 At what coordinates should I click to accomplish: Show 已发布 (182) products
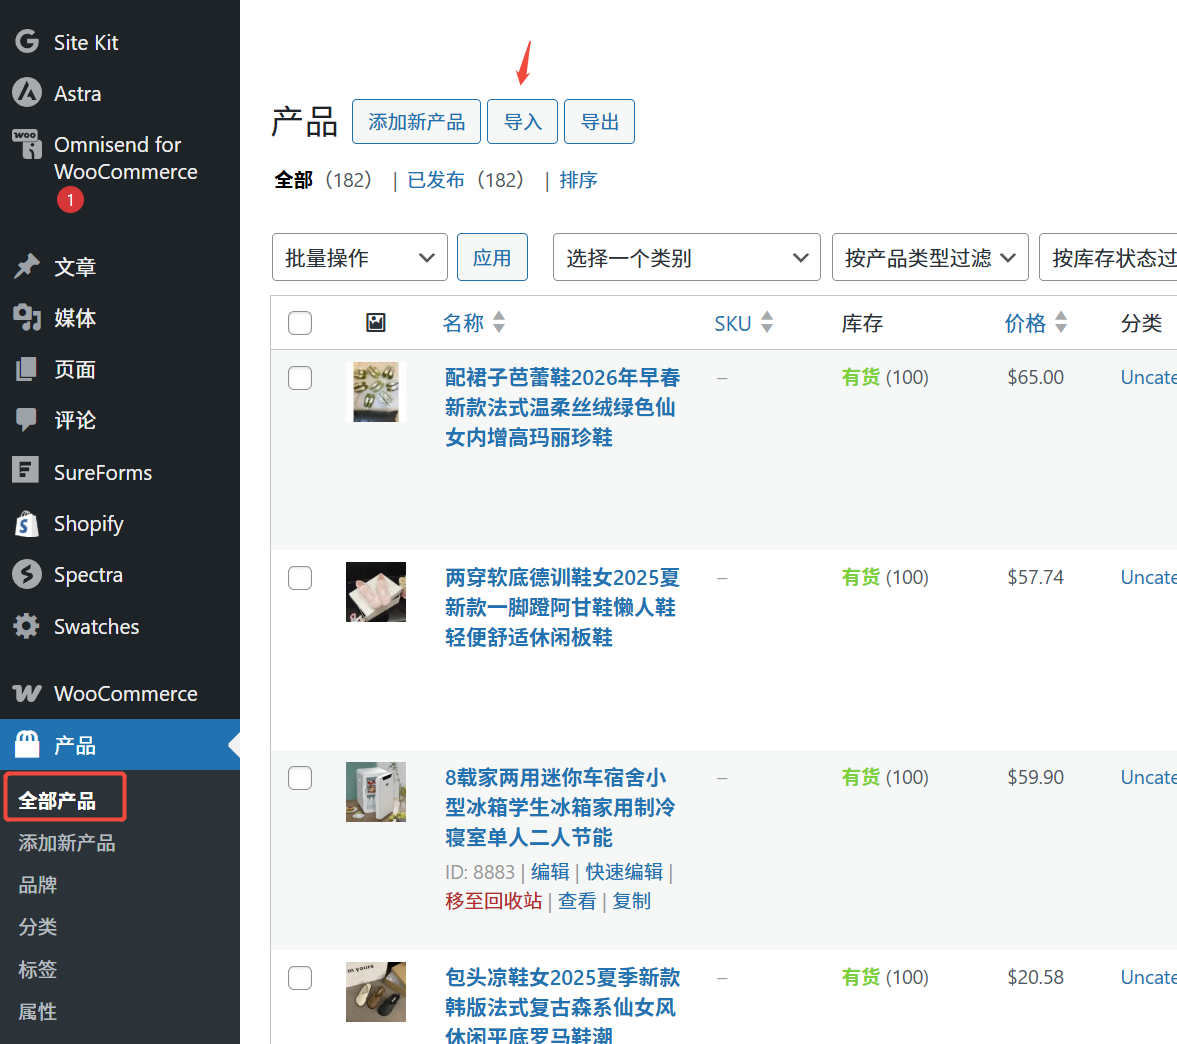point(465,180)
